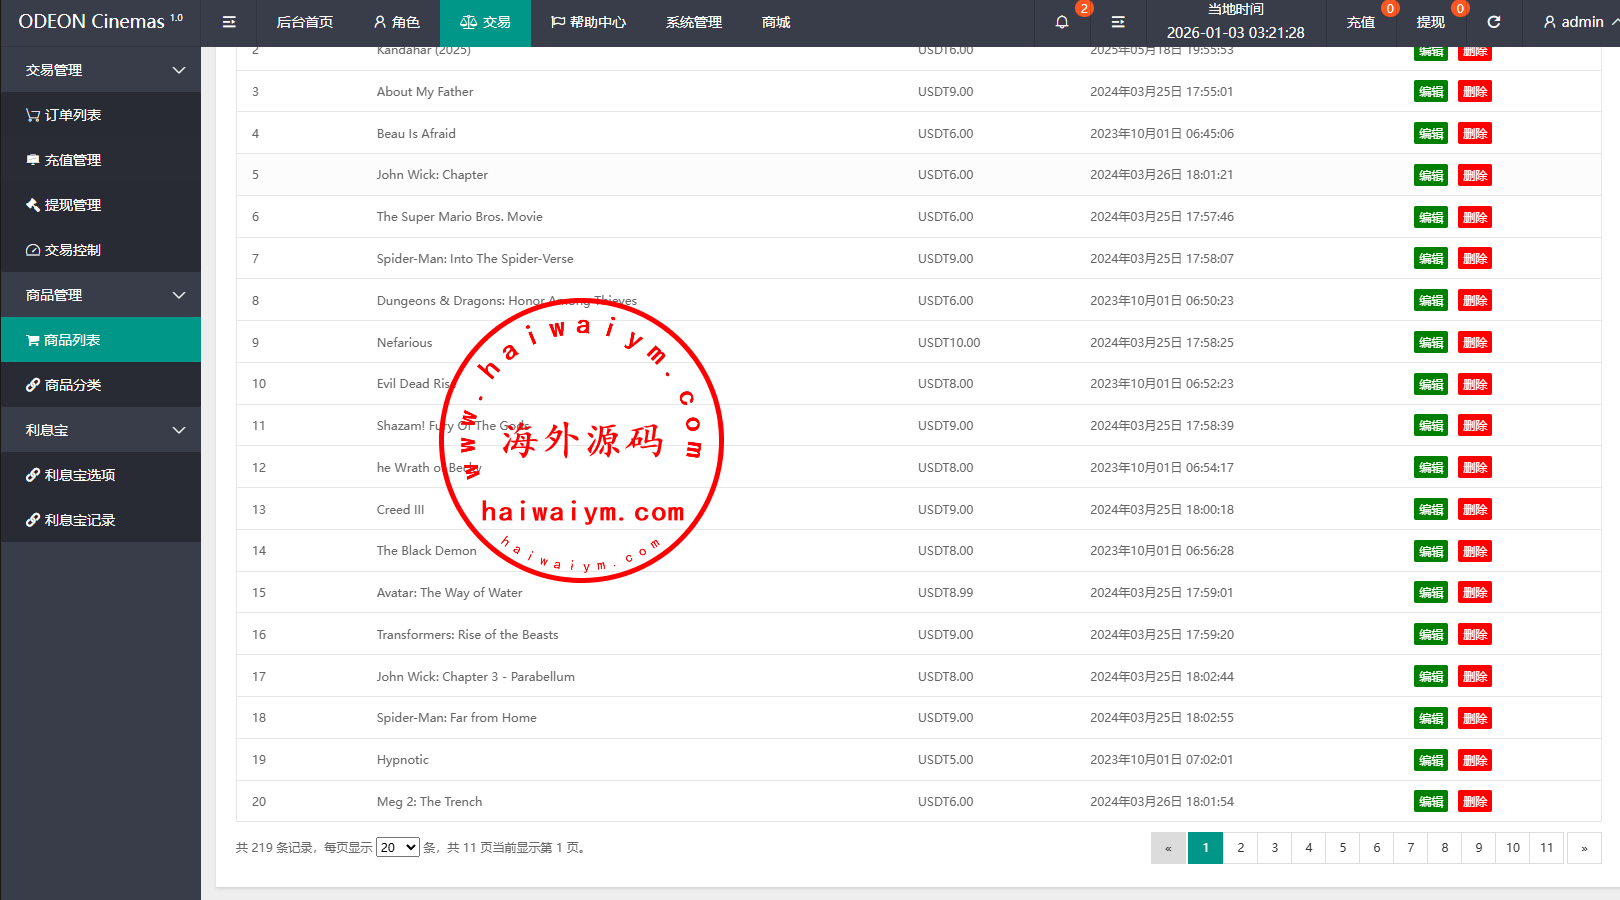Image resolution: width=1620 pixels, height=900 pixels.
Task: Toggle the sidebar collapse hamburger icon
Action: click(x=229, y=22)
